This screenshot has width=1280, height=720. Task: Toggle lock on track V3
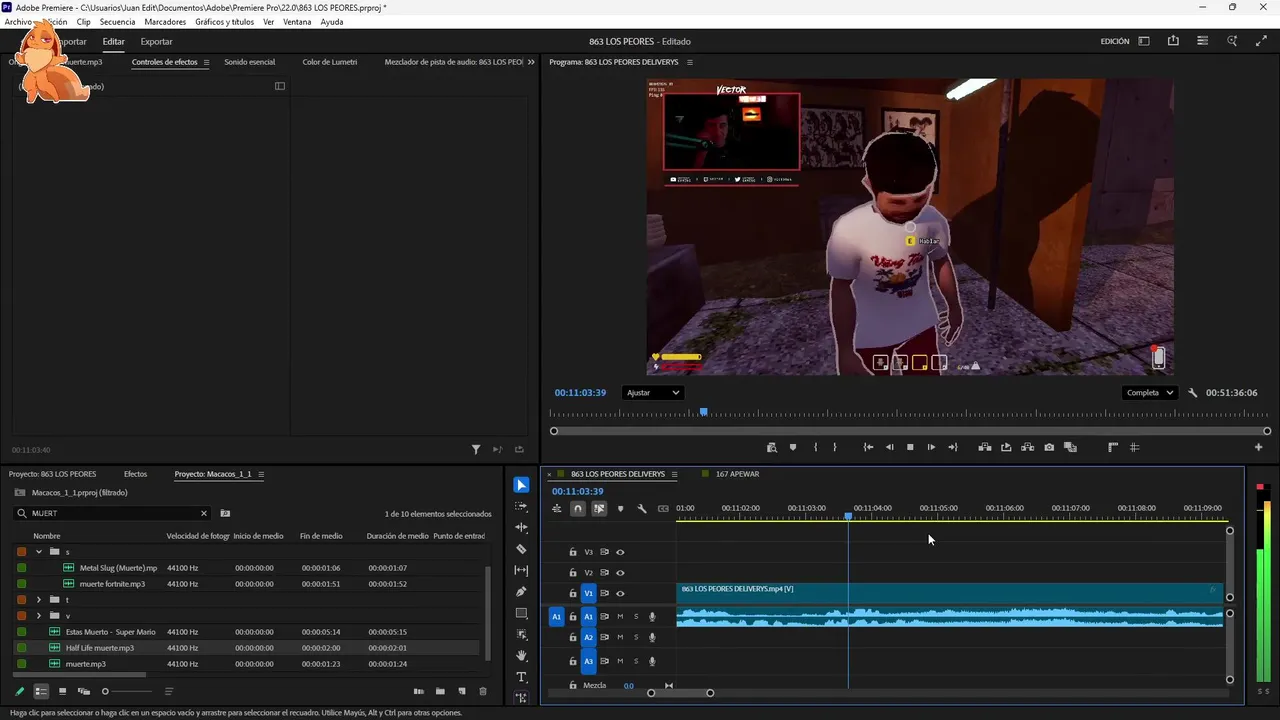point(573,552)
